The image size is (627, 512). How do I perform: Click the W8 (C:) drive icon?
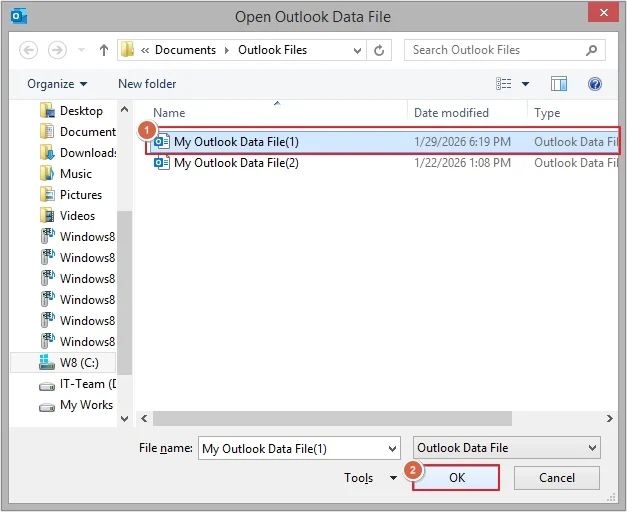click(47, 362)
